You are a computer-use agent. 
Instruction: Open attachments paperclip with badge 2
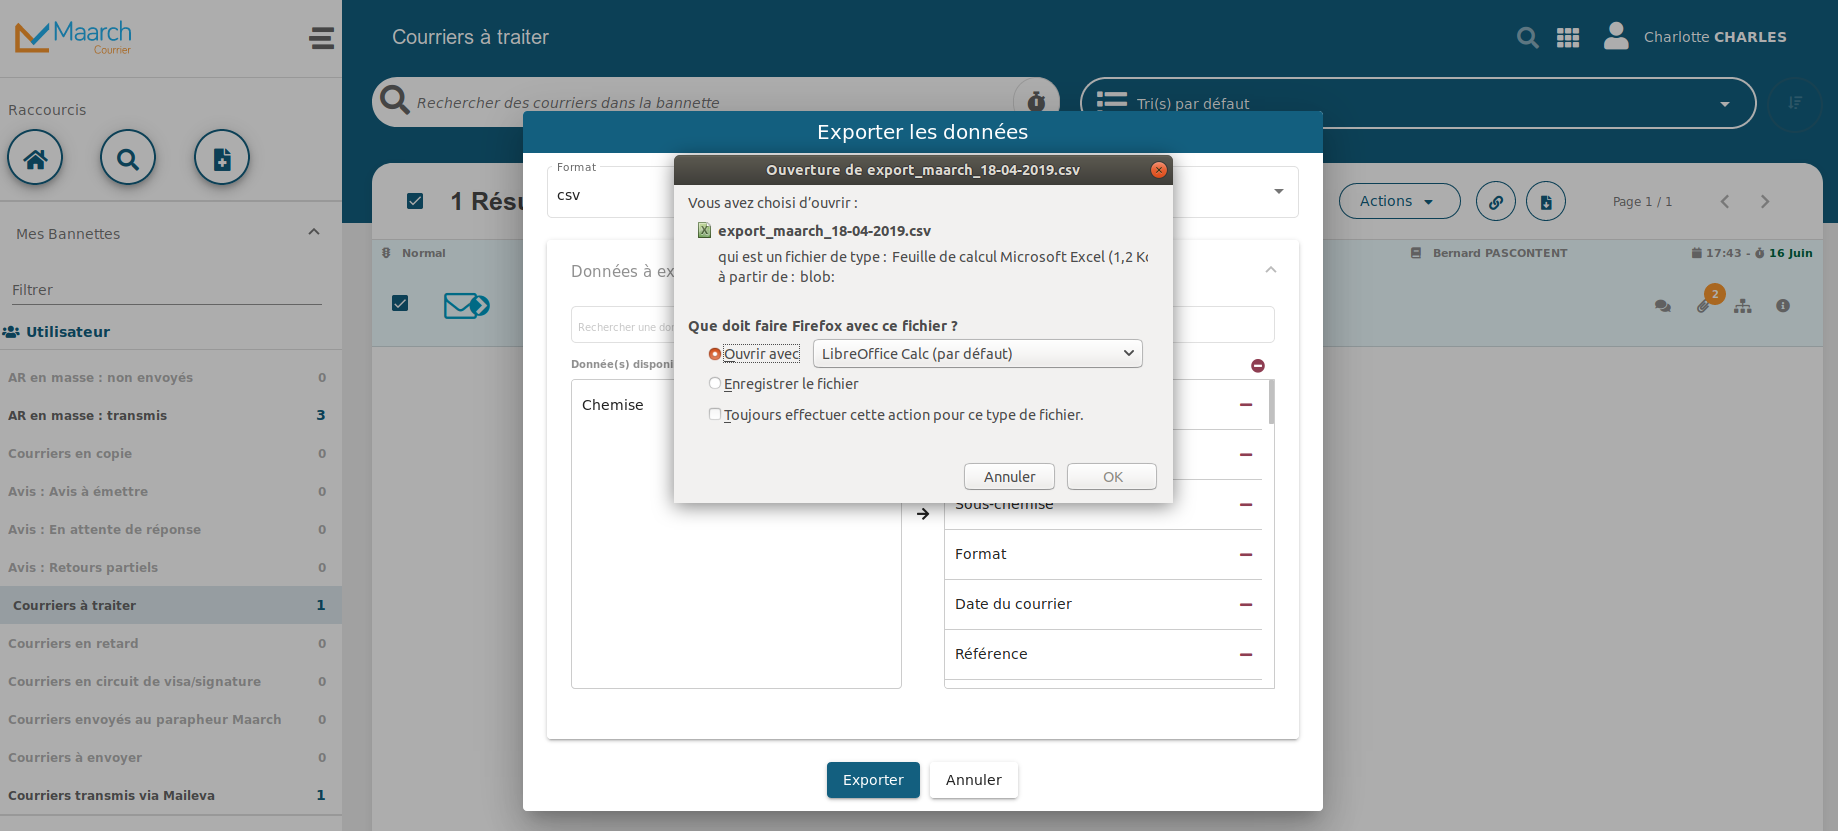[x=1704, y=305]
